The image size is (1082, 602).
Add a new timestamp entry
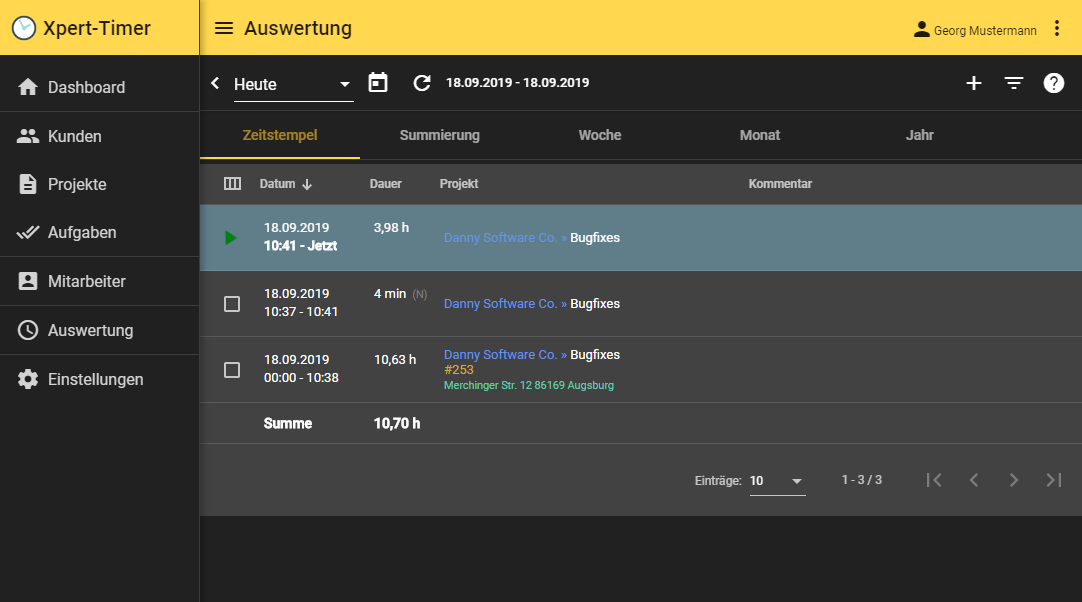point(973,83)
